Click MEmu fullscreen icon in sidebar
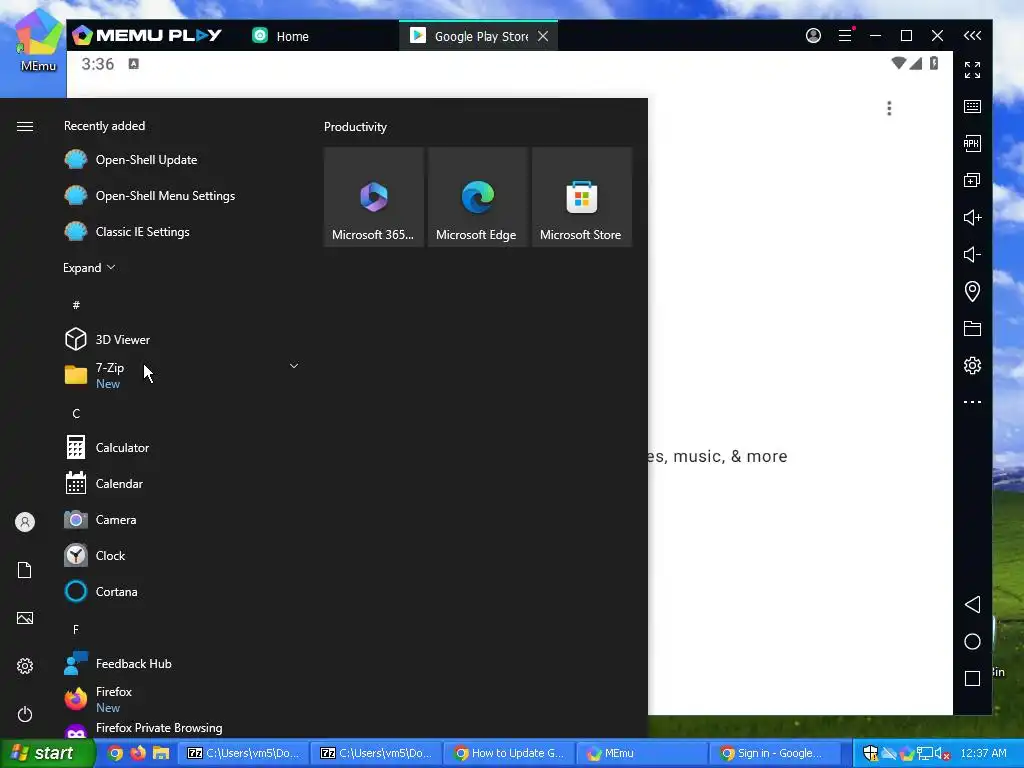 (x=972, y=70)
